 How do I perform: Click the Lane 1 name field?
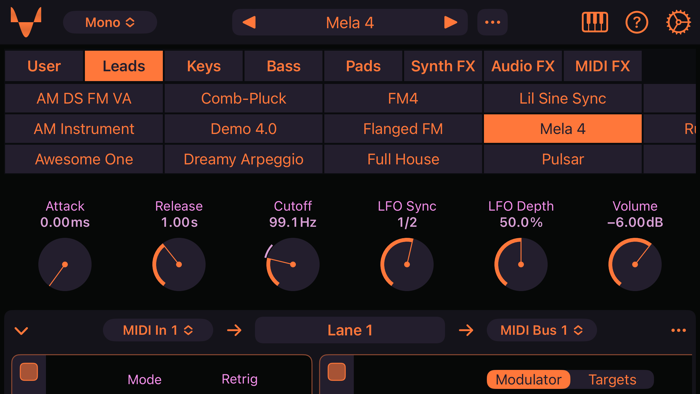350,330
